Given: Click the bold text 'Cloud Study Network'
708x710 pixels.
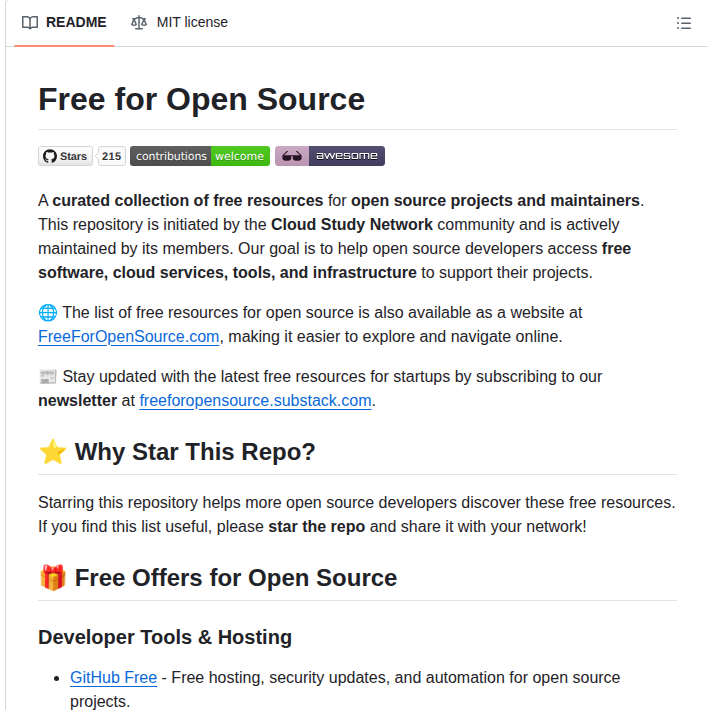Looking at the screenshot, I should pyautogui.click(x=352, y=225).
